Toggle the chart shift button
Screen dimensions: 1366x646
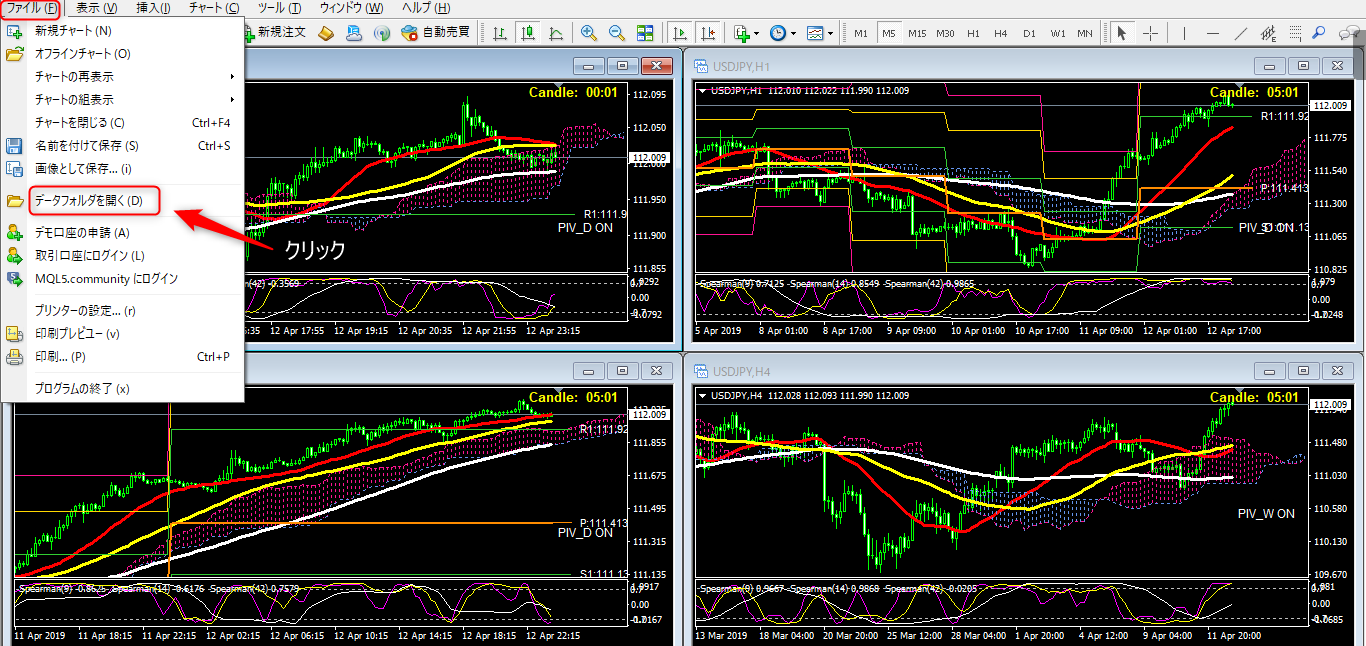coord(709,33)
